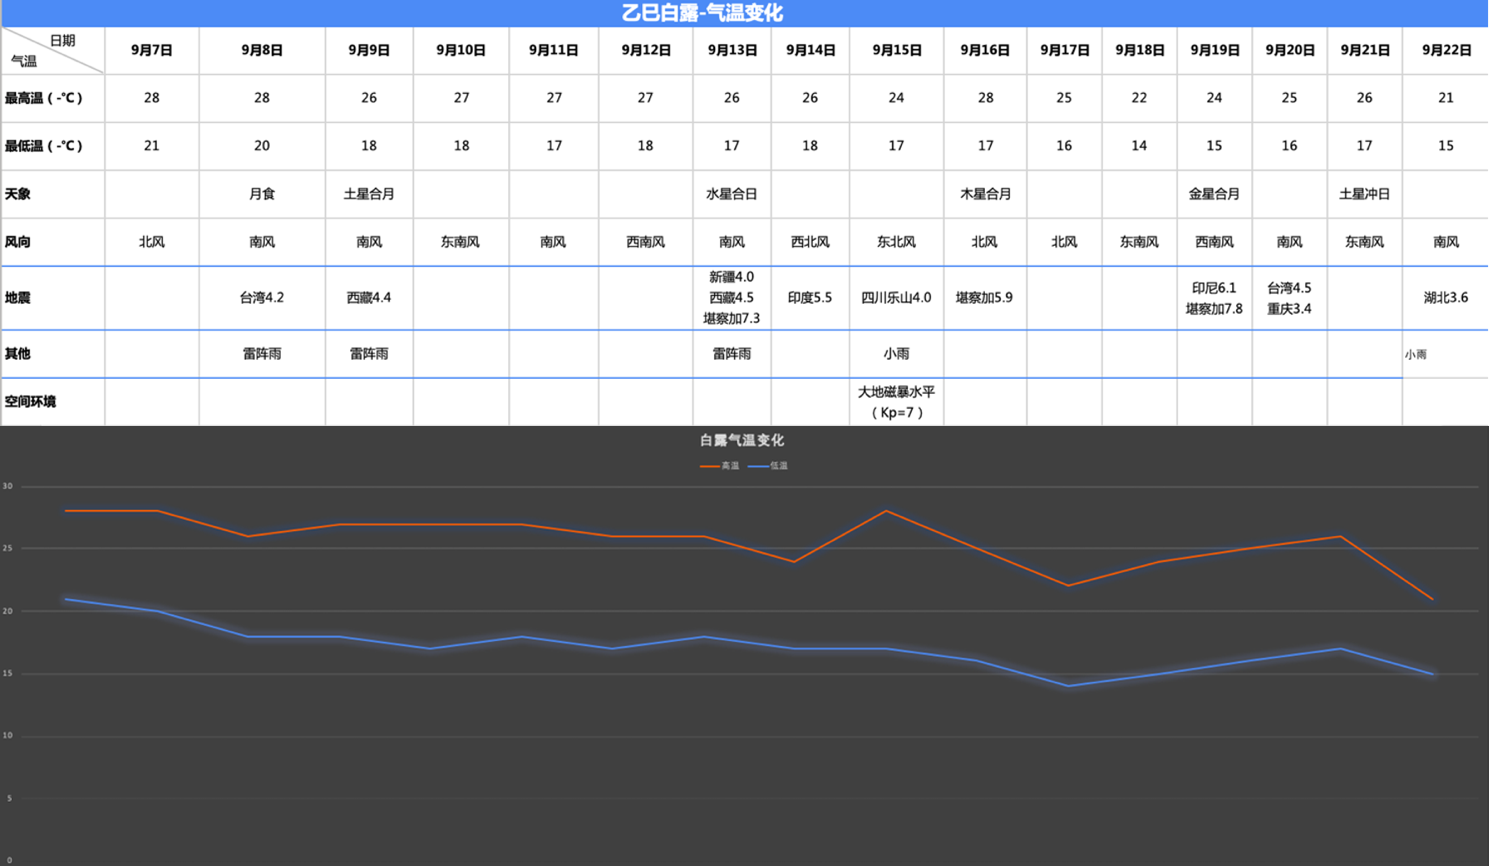This screenshot has width=1489, height=866.
Task: Click 小雨 cell under 9月22日
Action: click(x=1446, y=354)
